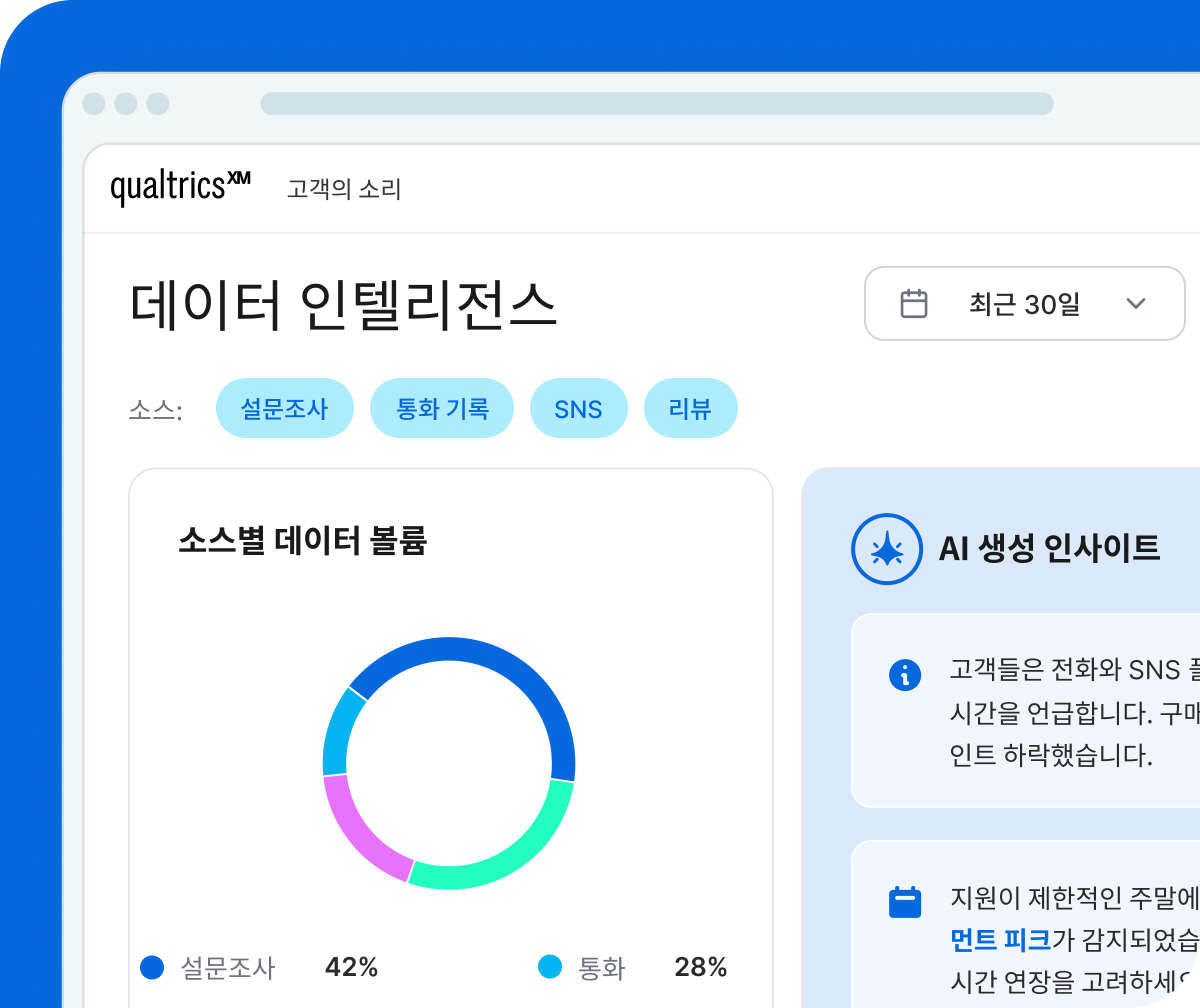
Task: Click the calendar icon in second insight card
Action: point(905,902)
